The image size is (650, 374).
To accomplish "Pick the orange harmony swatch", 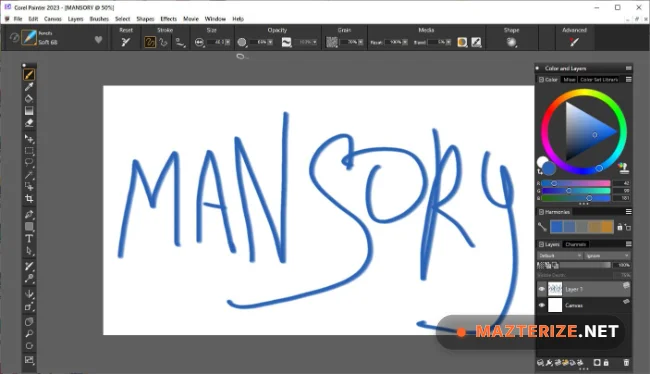I will (607, 227).
